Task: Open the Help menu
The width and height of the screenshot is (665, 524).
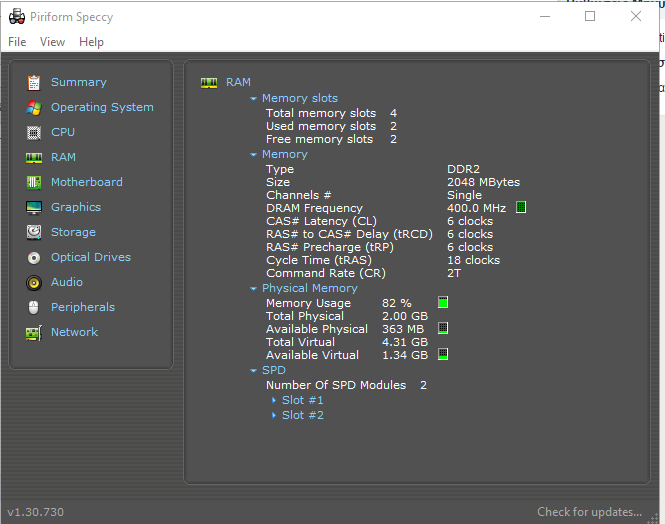Action: (91, 42)
